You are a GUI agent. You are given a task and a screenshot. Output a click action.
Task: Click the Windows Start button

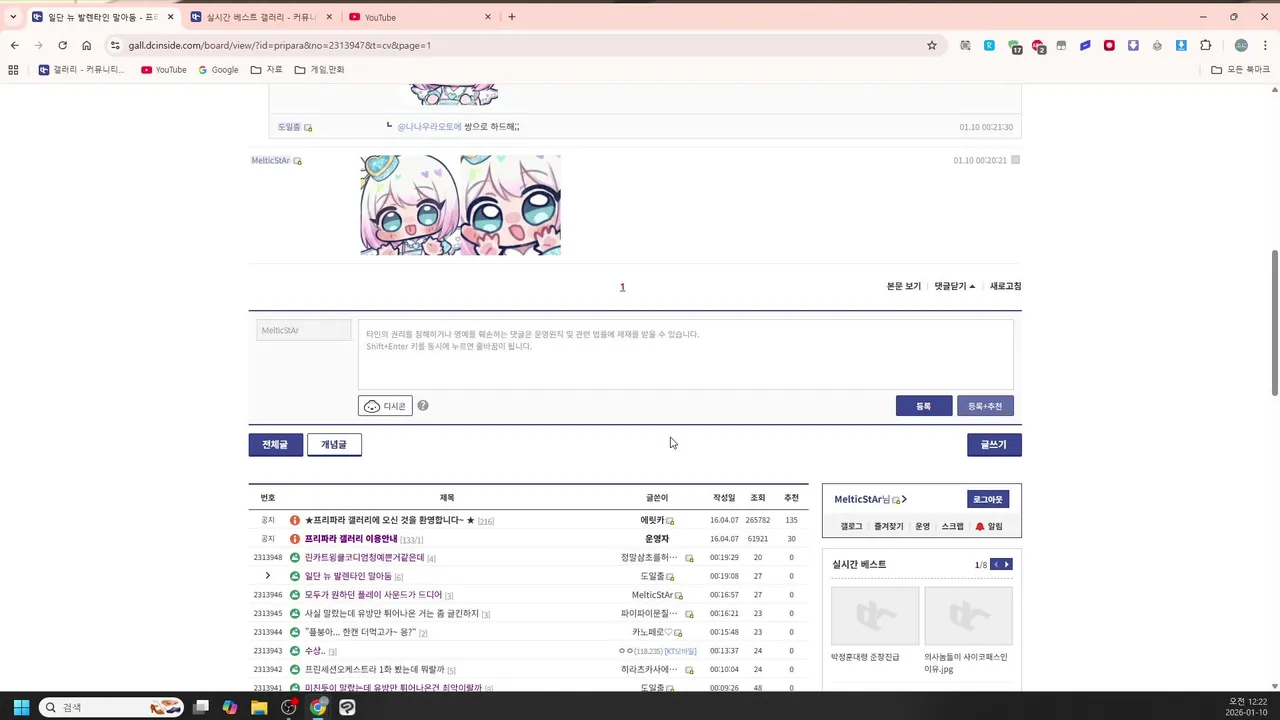(x=21, y=707)
